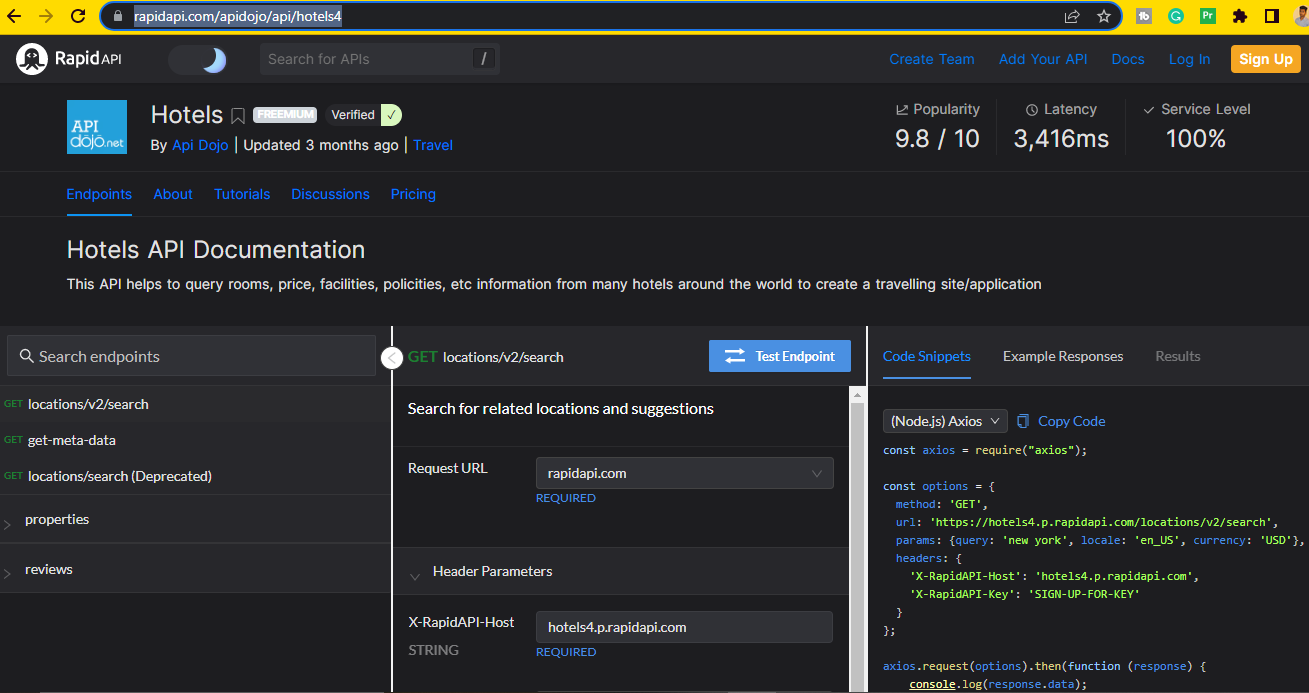This screenshot has width=1309, height=693.
Task: Select the locations/v2/search endpoint
Action: [x=195, y=404]
